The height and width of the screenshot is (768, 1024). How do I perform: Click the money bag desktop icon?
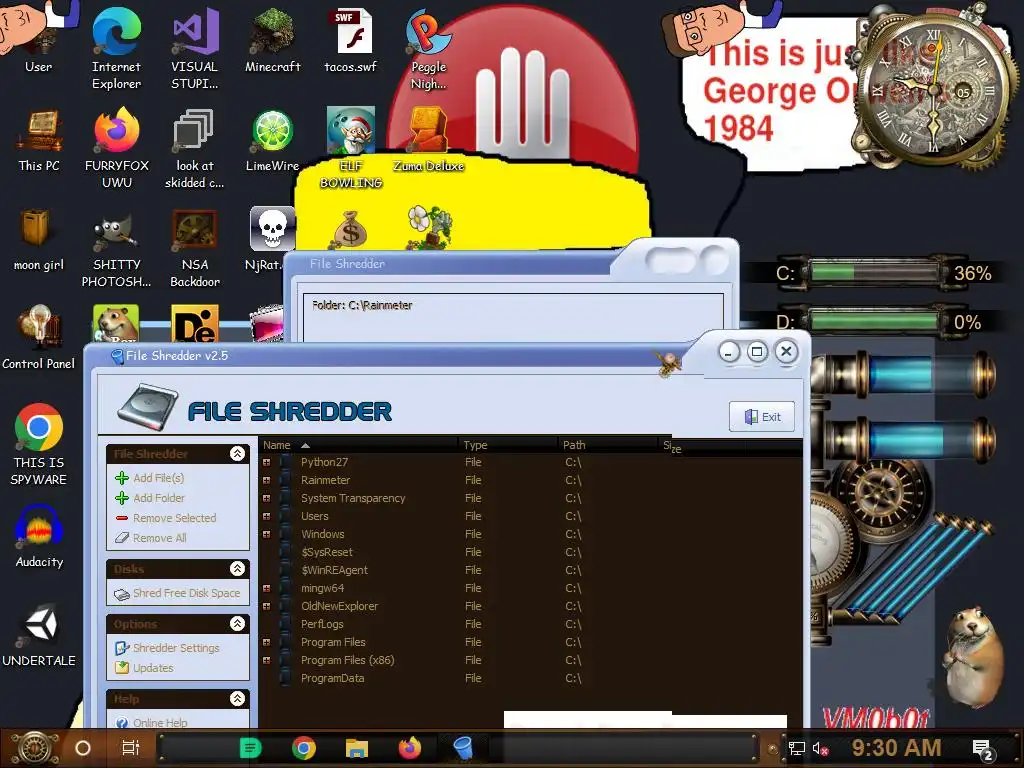pyautogui.click(x=351, y=229)
